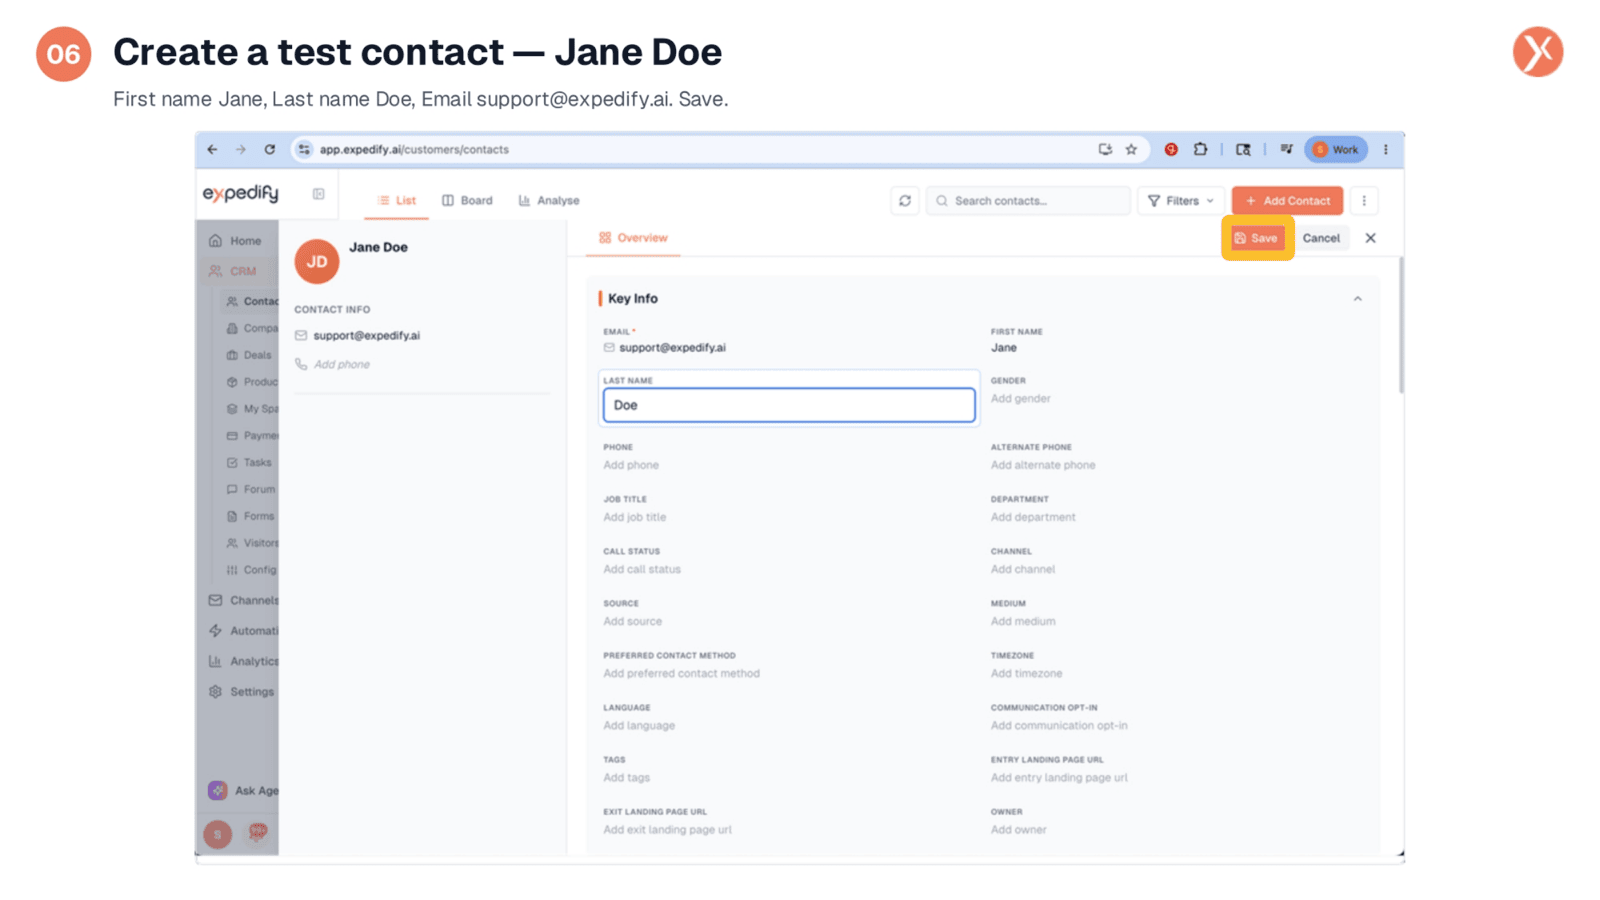Click Add owner

point(1018,829)
